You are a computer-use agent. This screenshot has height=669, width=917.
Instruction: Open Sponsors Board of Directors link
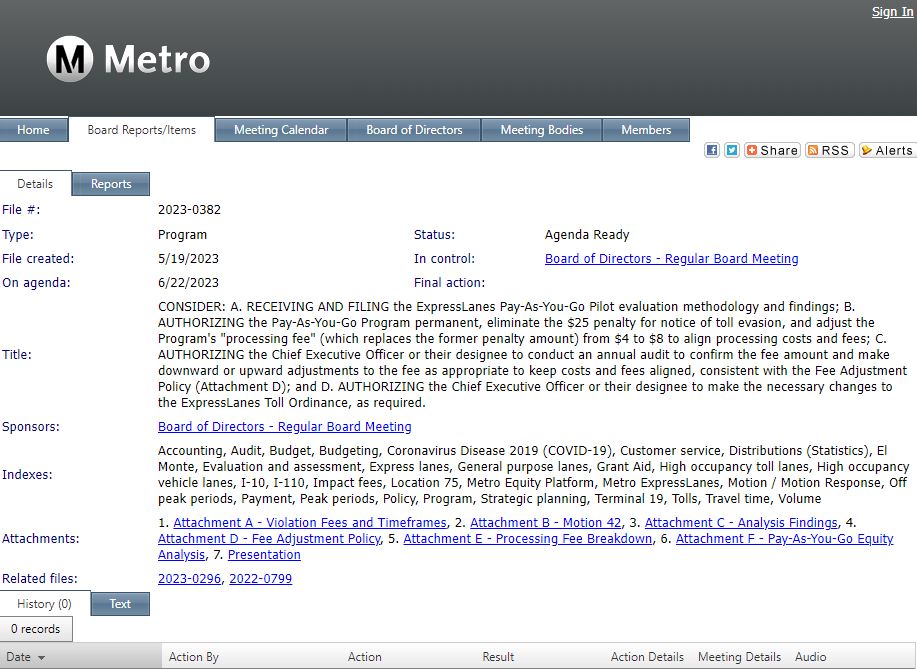(x=284, y=426)
